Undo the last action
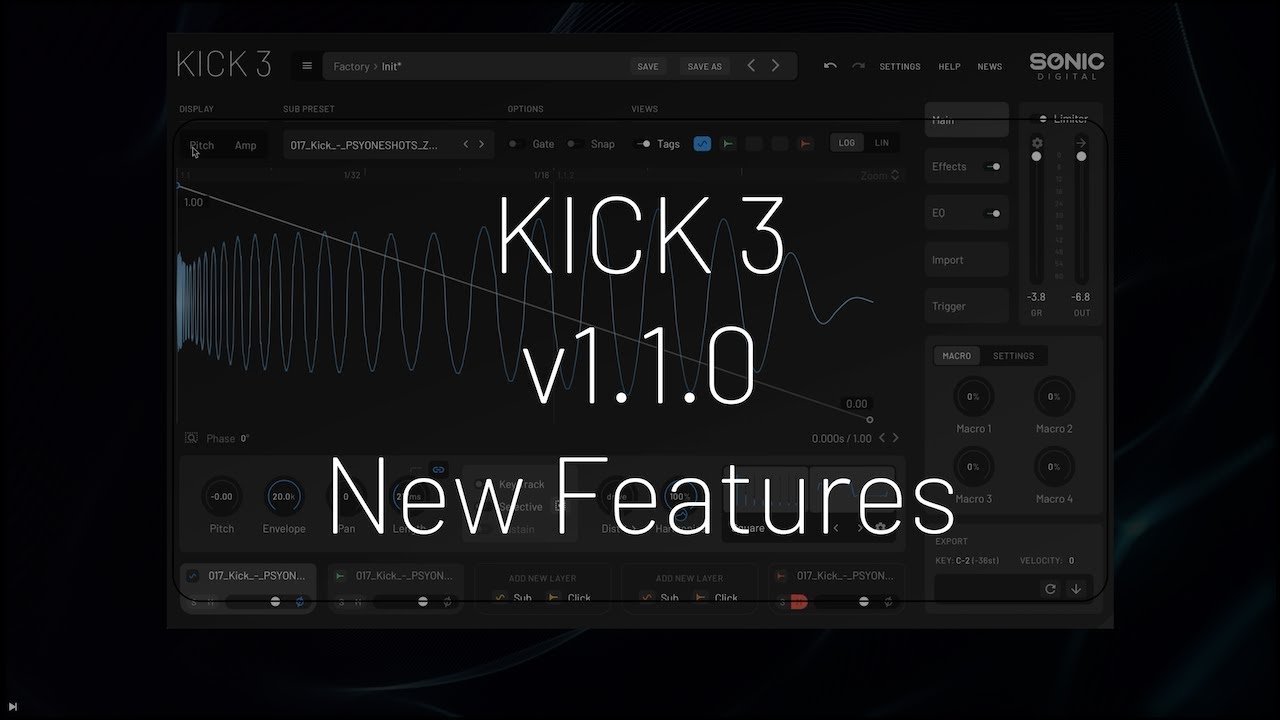The height and width of the screenshot is (720, 1280). [830, 66]
